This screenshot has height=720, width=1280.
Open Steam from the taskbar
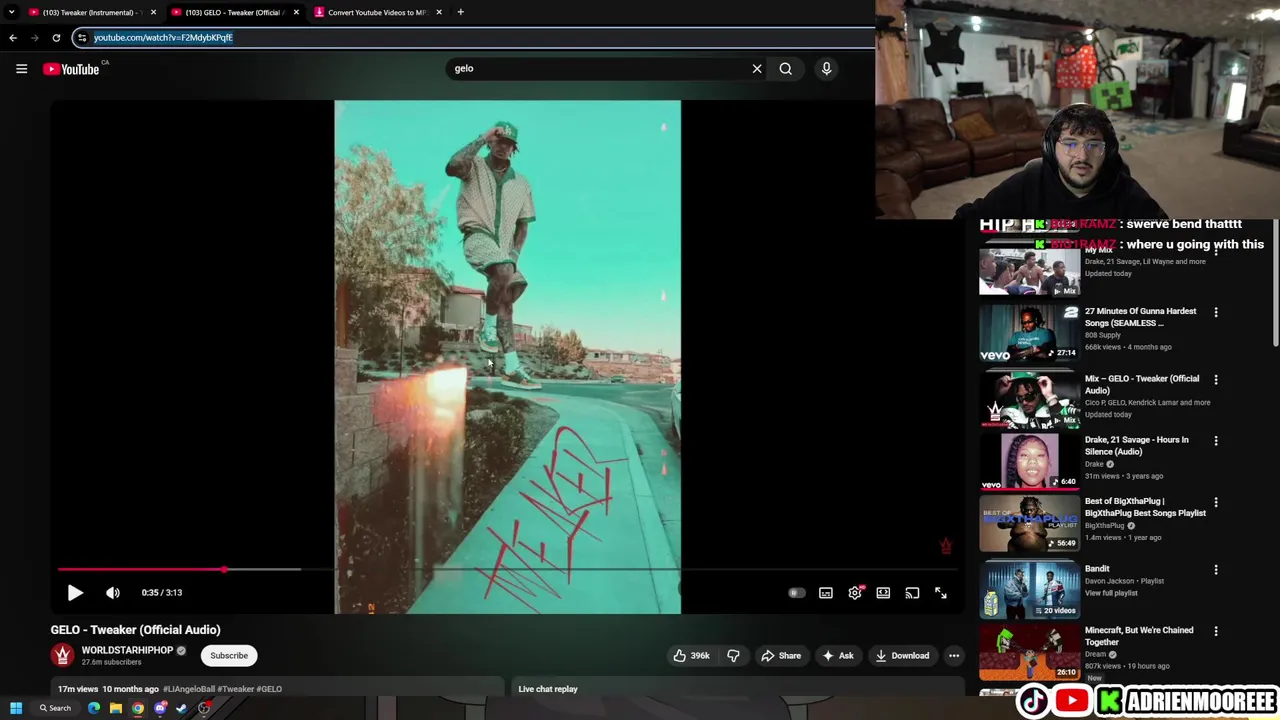pyautogui.click(x=182, y=708)
